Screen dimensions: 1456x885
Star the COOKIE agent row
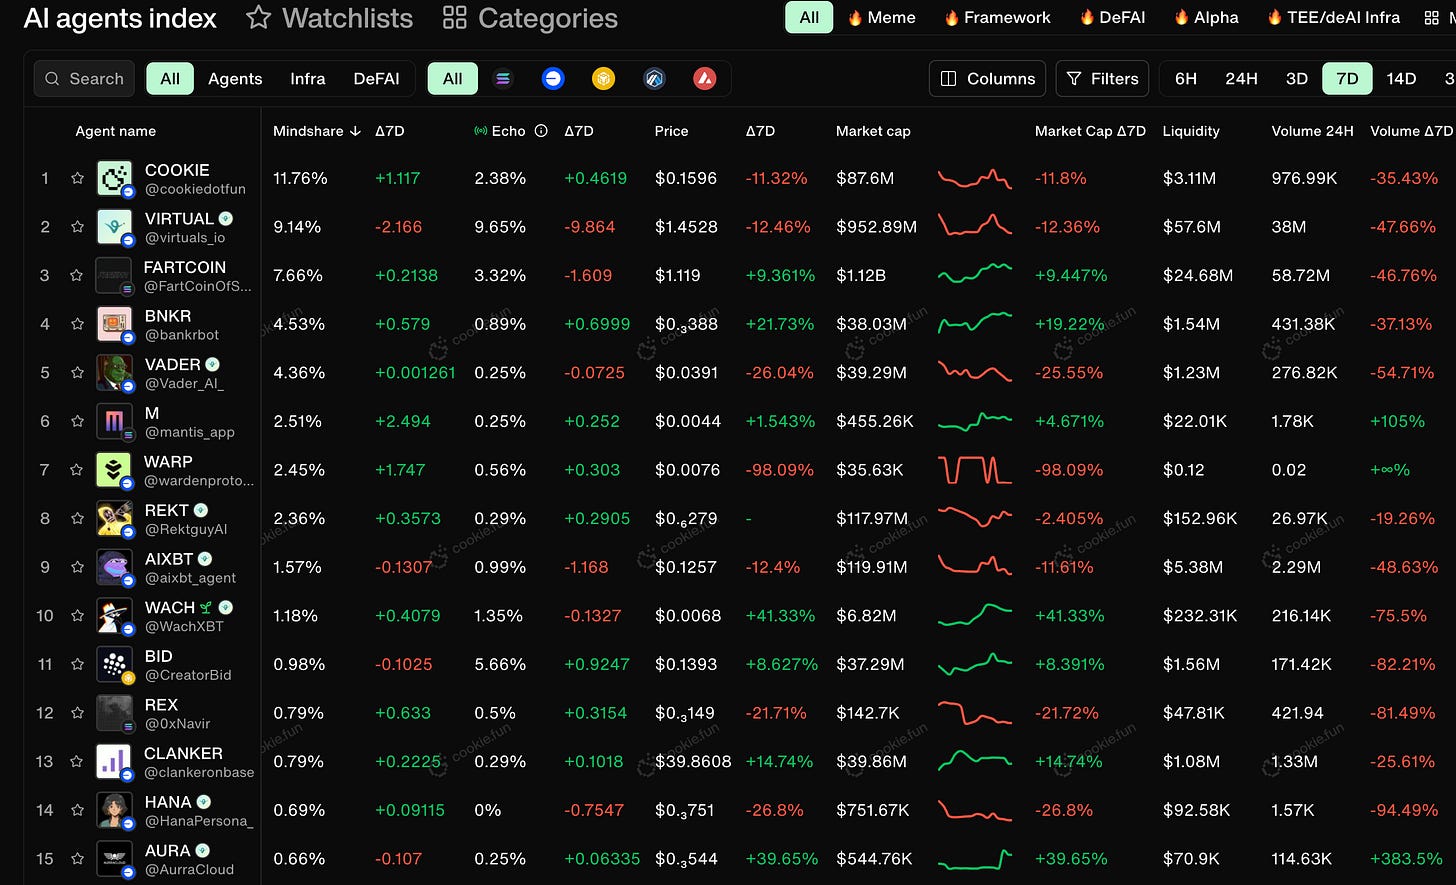(x=77, y=178)
